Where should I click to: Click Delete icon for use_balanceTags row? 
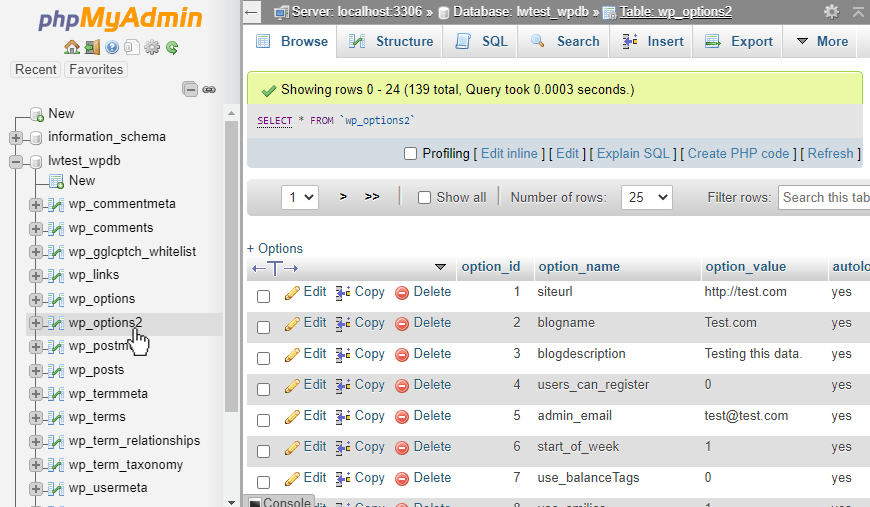point(402,479)
